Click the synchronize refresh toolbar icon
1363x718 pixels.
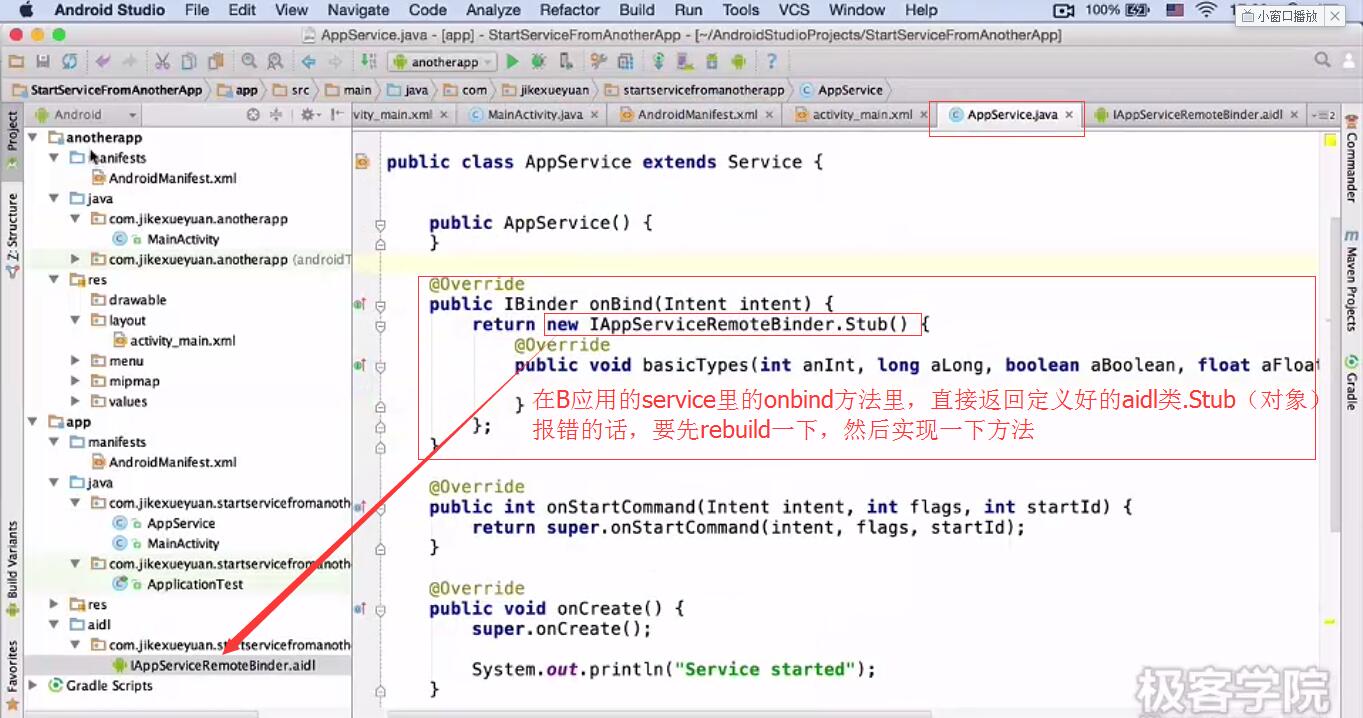coord(69,62)
